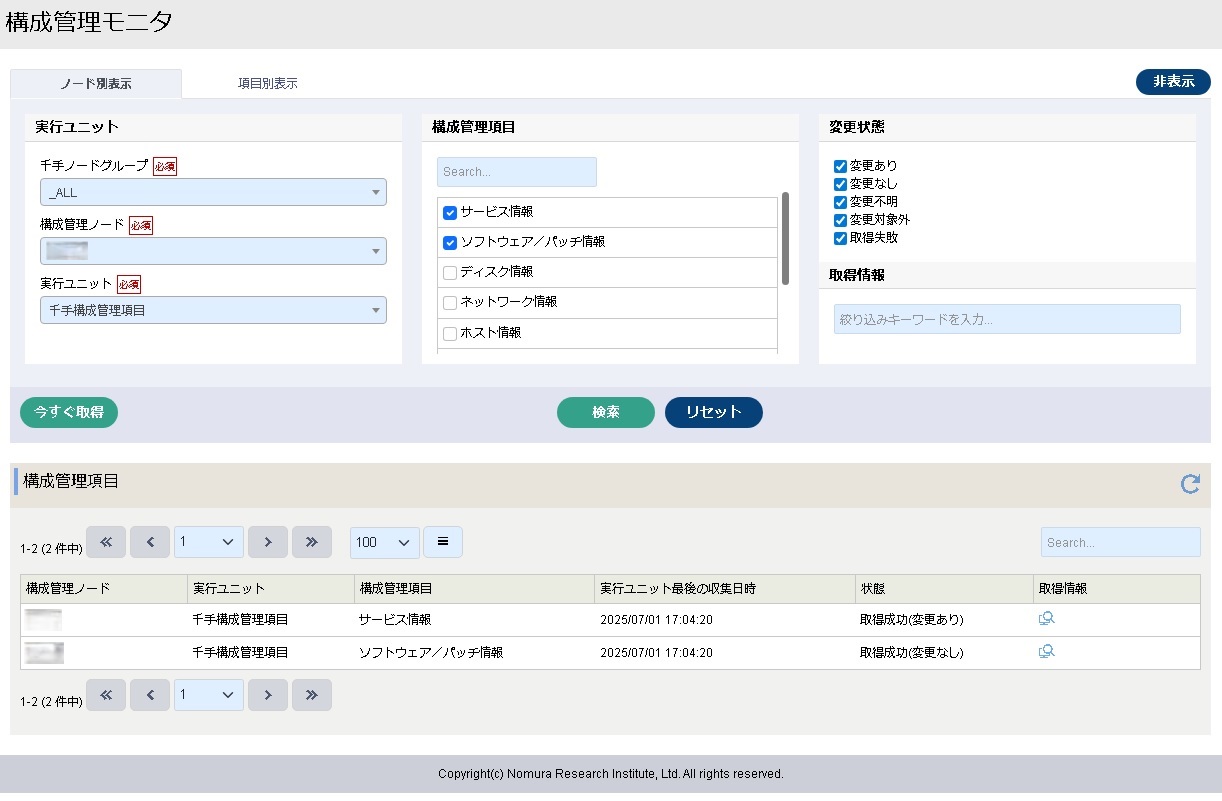Go to first page in top pager
The image size is (1222, 801).
pos(106,542)
